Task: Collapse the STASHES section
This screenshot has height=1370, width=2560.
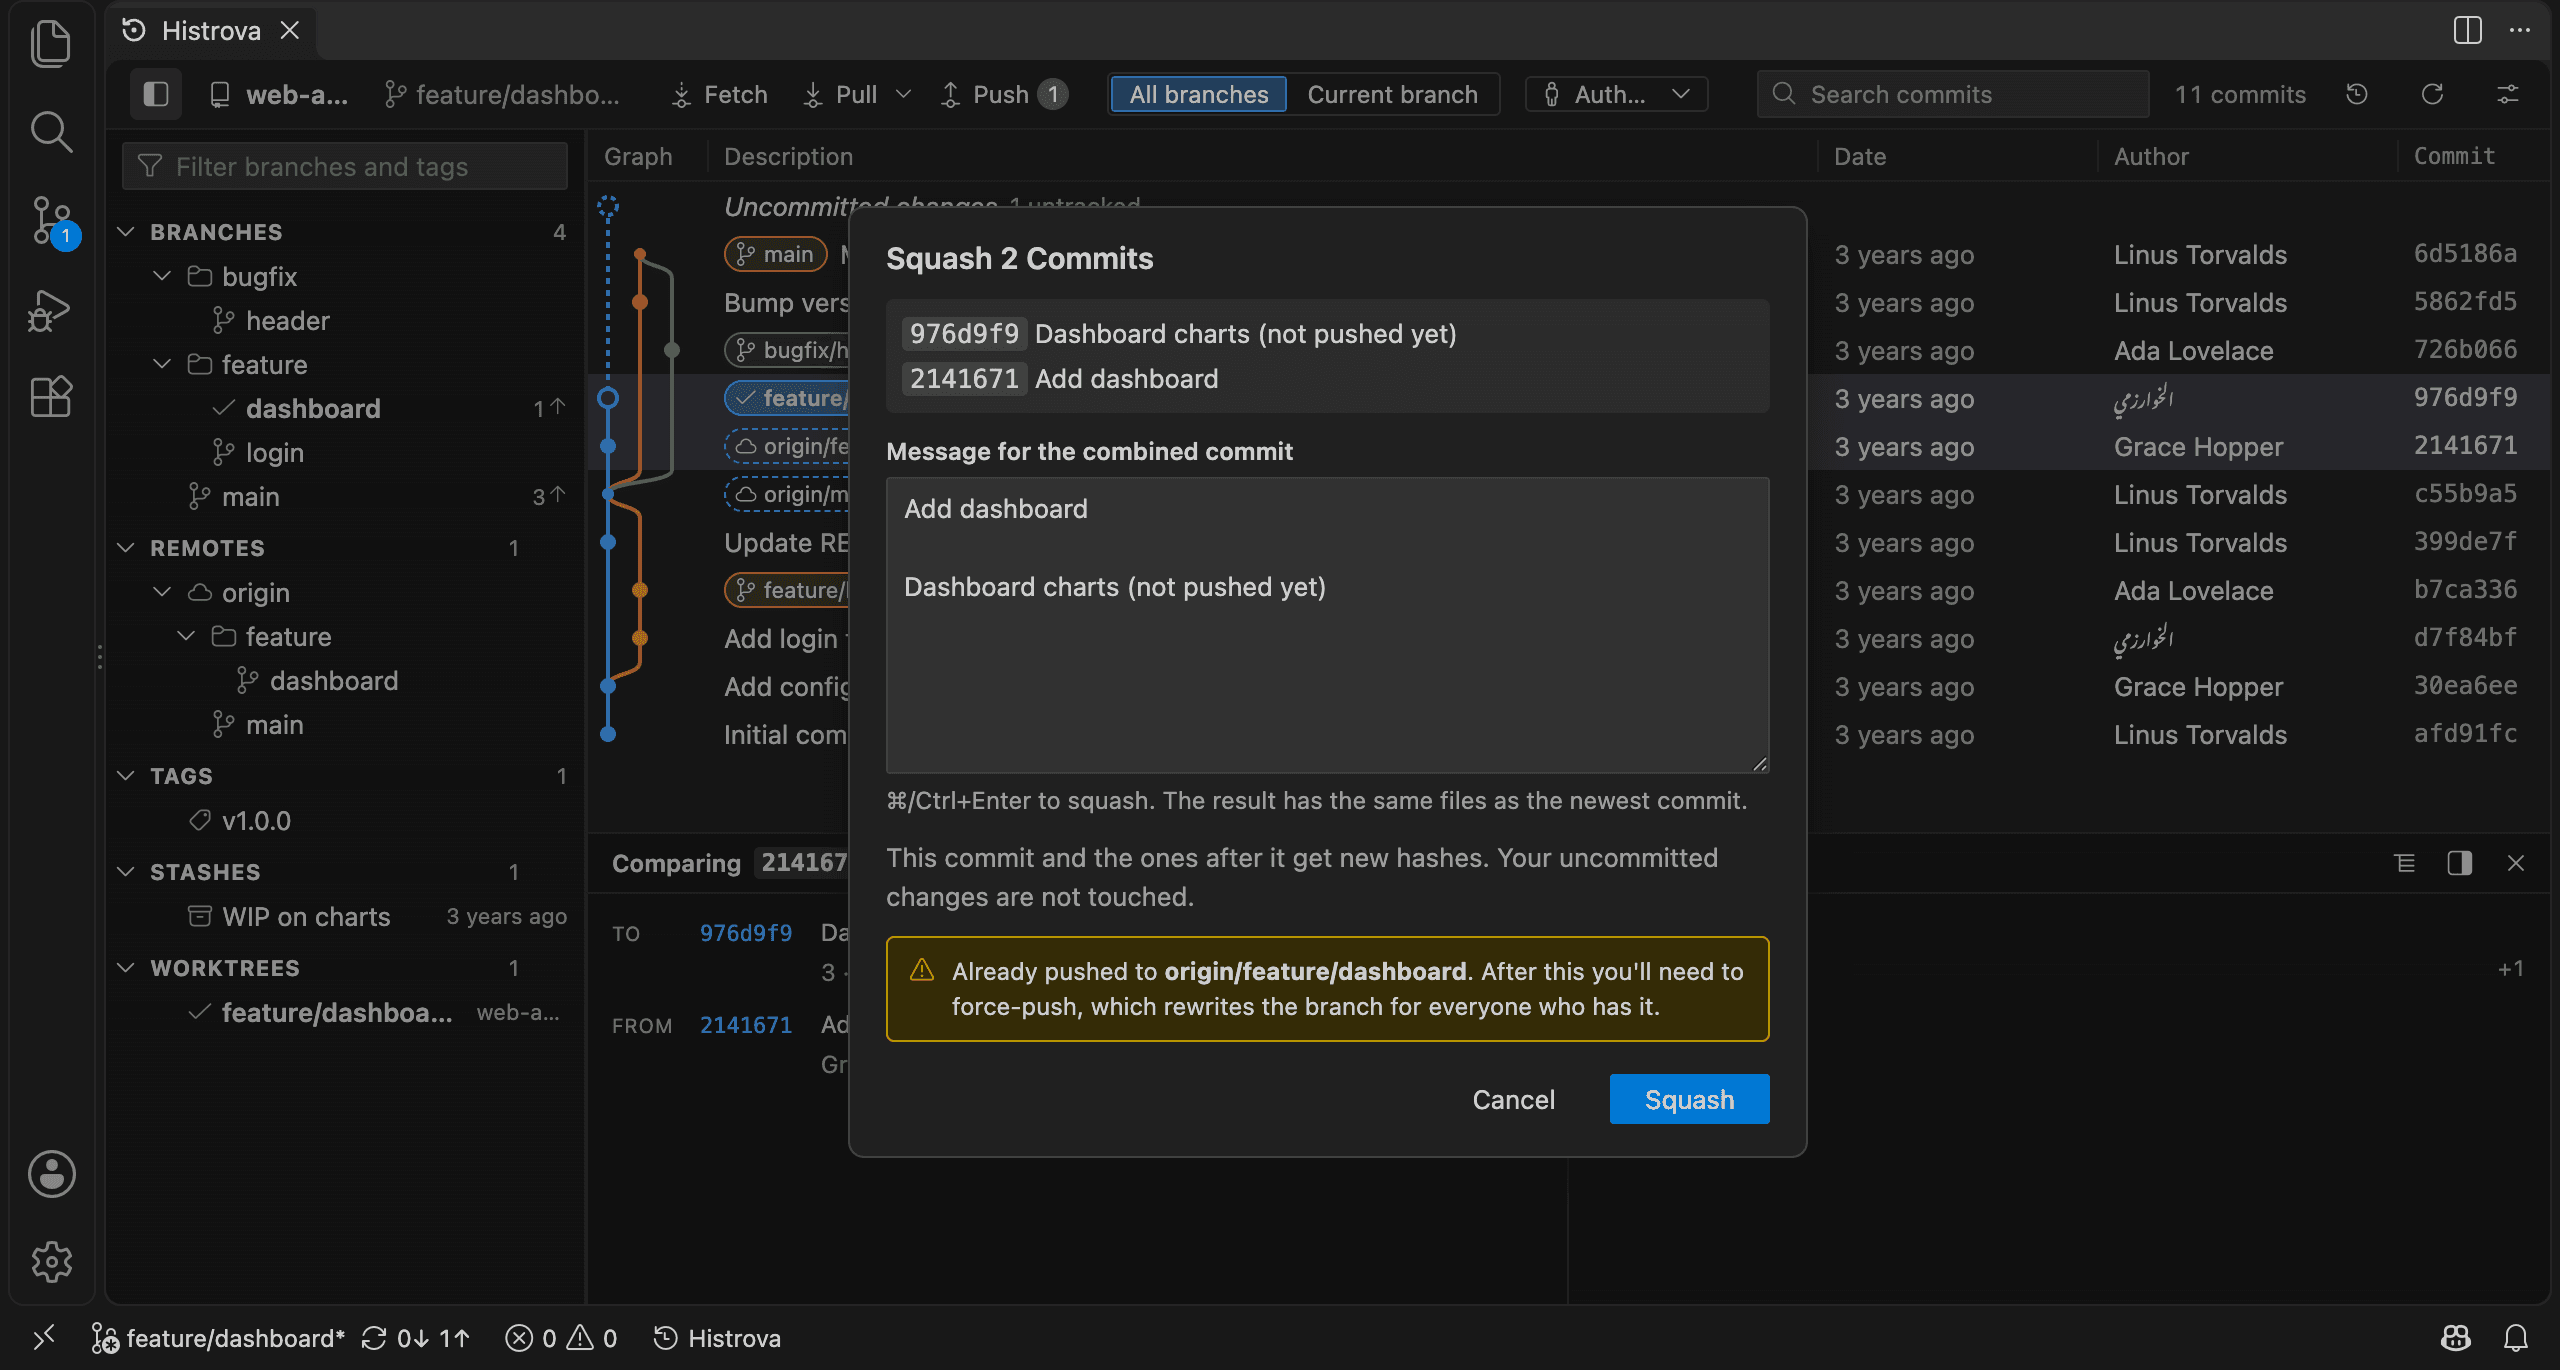Action: (126, 872)
